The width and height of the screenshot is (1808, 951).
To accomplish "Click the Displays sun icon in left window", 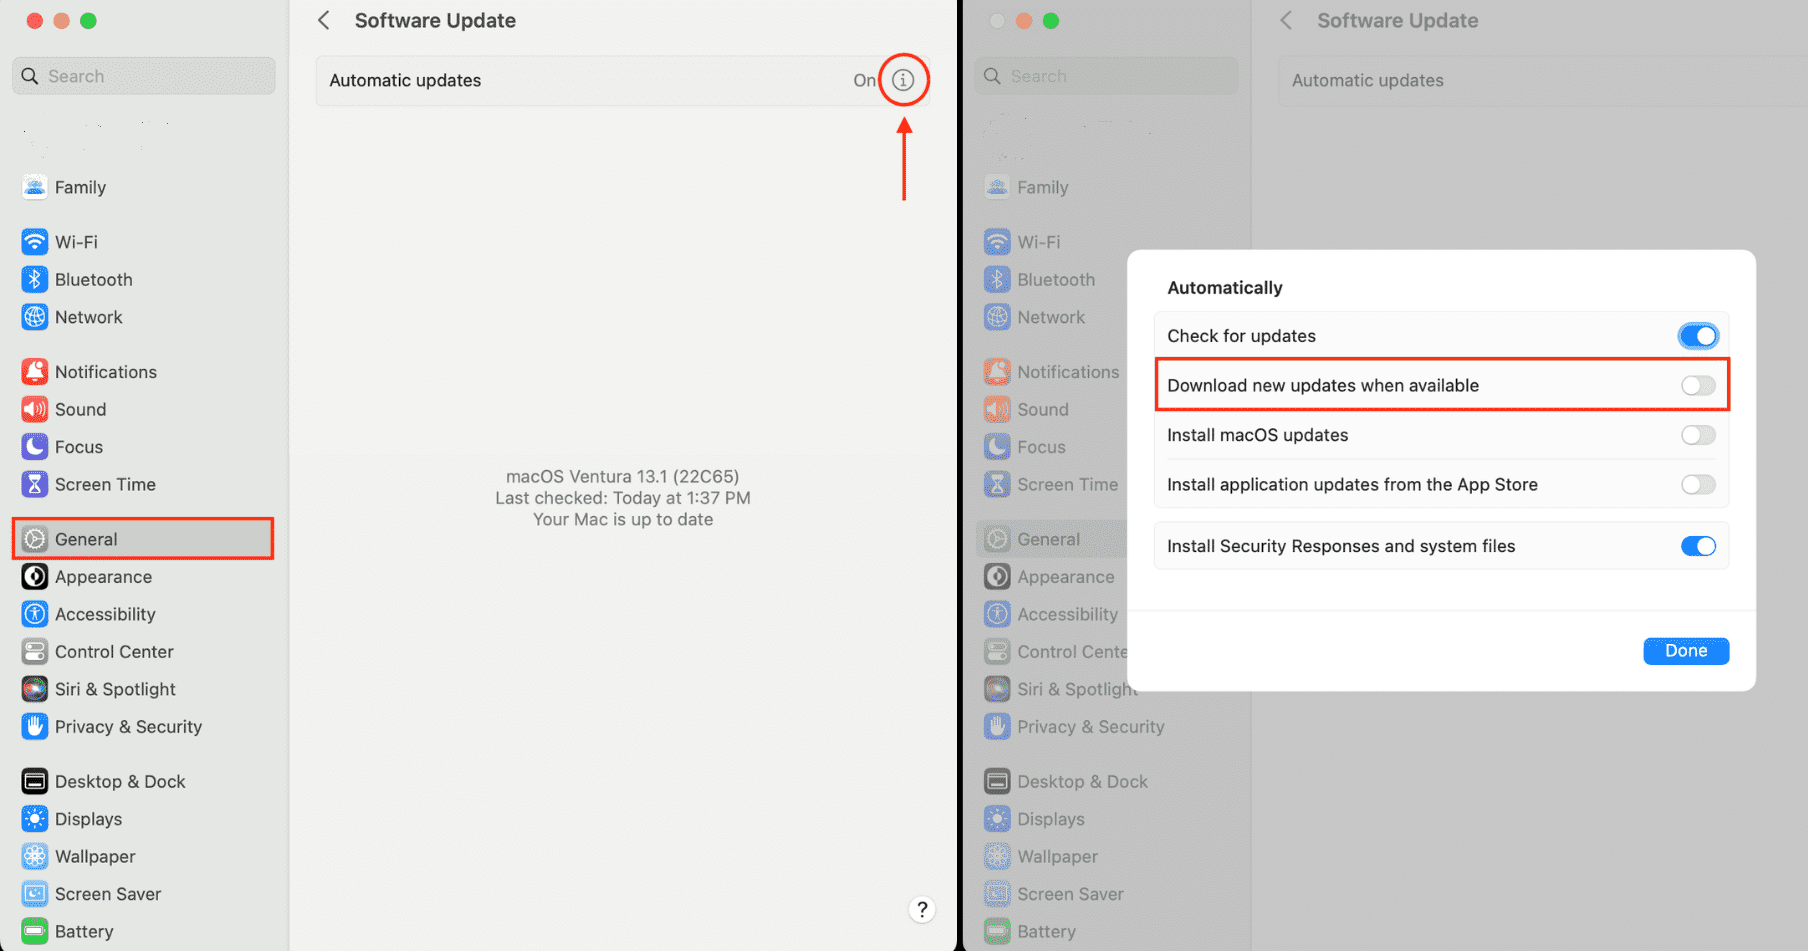I will (x=35, y=819).
